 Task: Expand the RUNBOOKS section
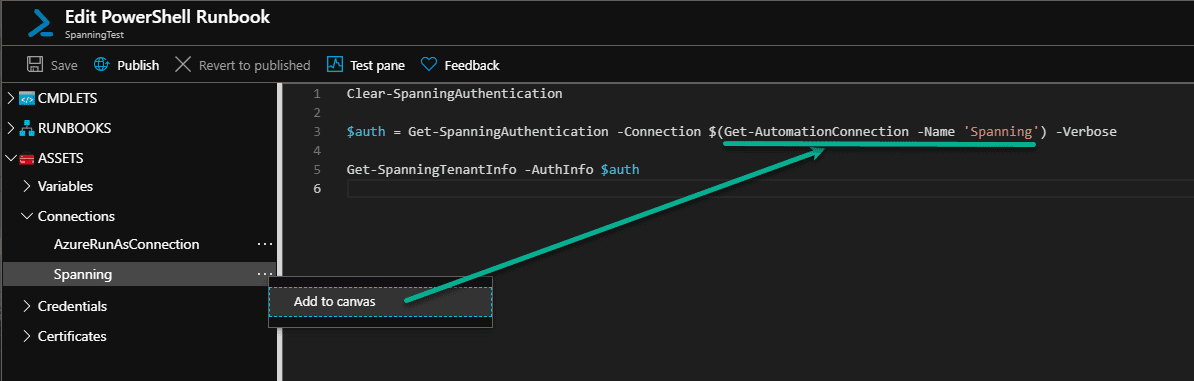pos(11,128)
